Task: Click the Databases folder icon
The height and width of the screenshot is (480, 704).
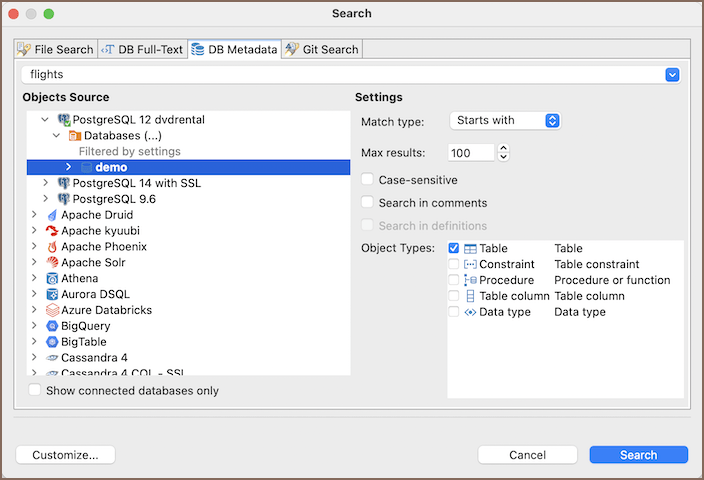Action: [x=75, y=136]
